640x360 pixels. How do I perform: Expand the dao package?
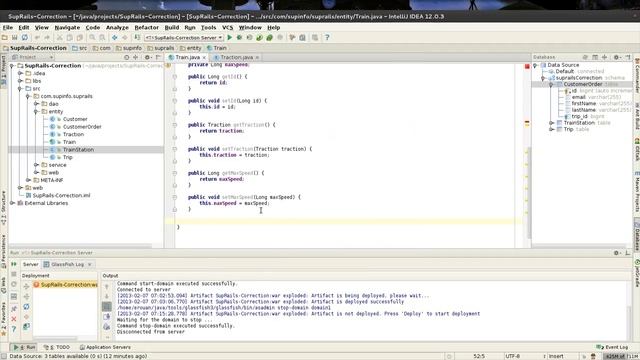coord(36,104)
